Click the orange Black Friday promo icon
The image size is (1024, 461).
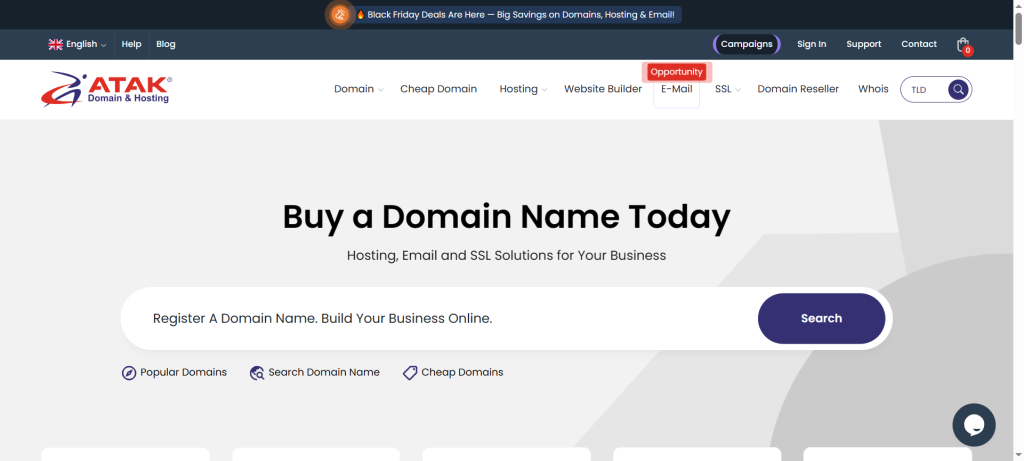click(x=340, y=14)
